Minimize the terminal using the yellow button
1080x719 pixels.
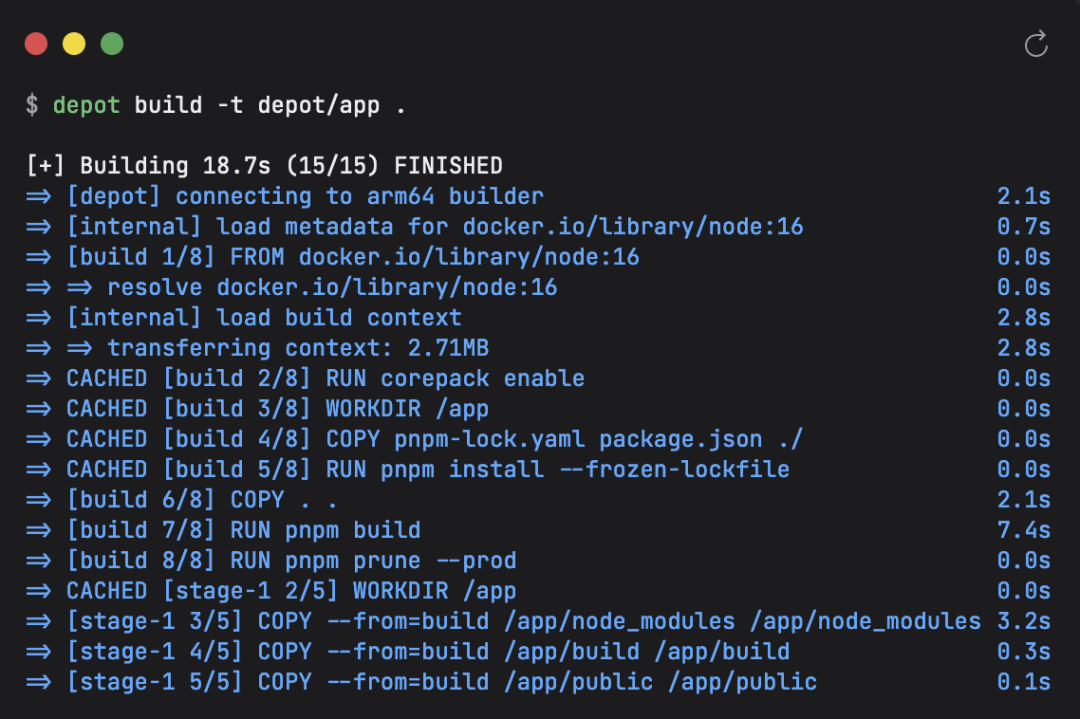(x=74, y=44)
